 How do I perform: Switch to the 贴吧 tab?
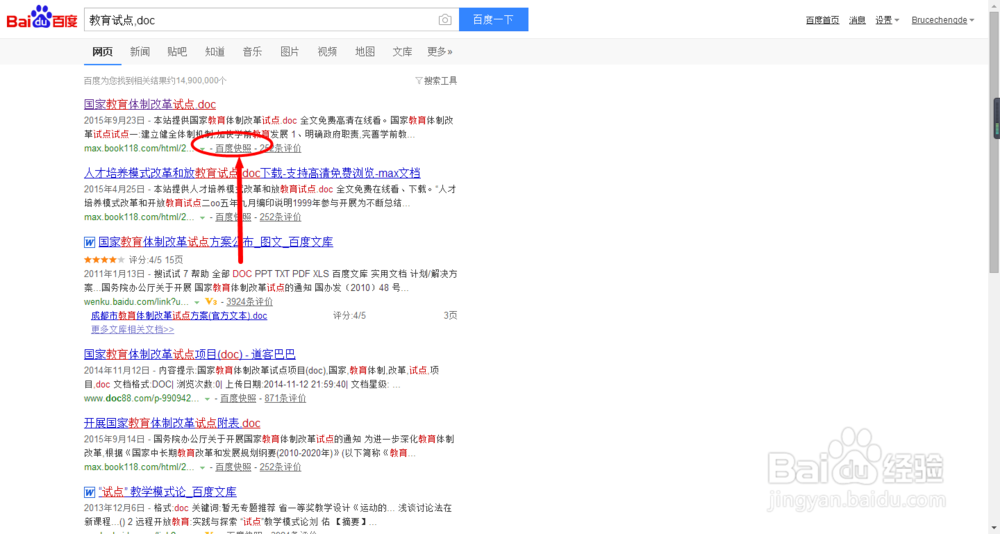coord(177,52)
